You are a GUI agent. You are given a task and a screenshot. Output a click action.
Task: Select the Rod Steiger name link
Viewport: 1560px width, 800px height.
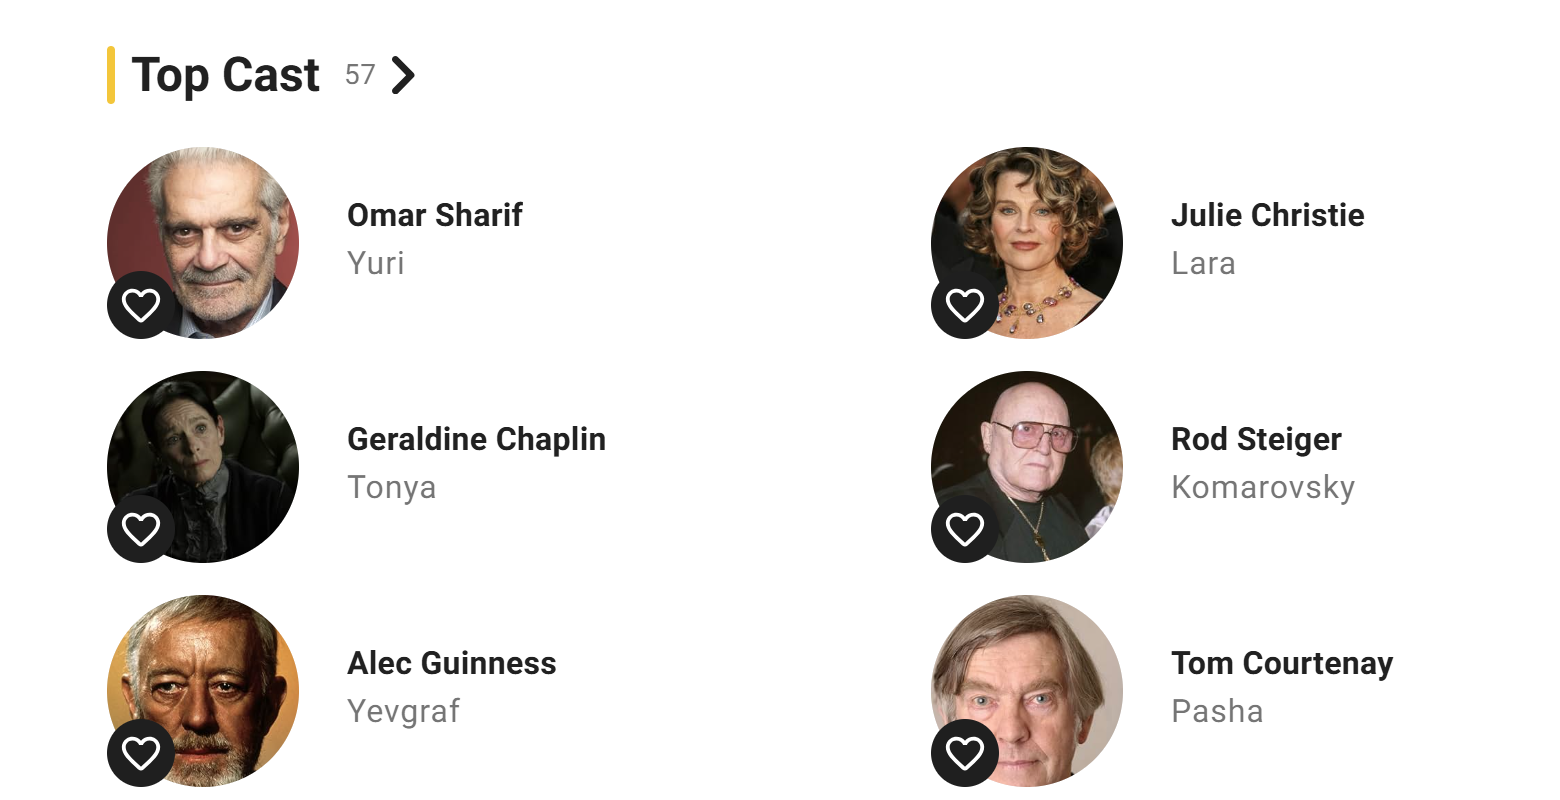click(x=1256, y=439)
